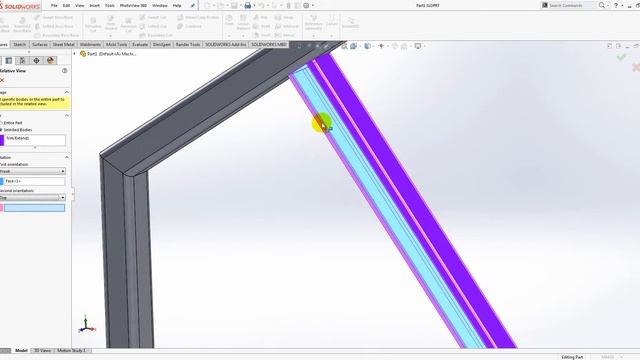The height and width of the screenshot is (360, 640).
Task: Click Edit Appearance icon in view toolbar
Action: tap(395, 46)
